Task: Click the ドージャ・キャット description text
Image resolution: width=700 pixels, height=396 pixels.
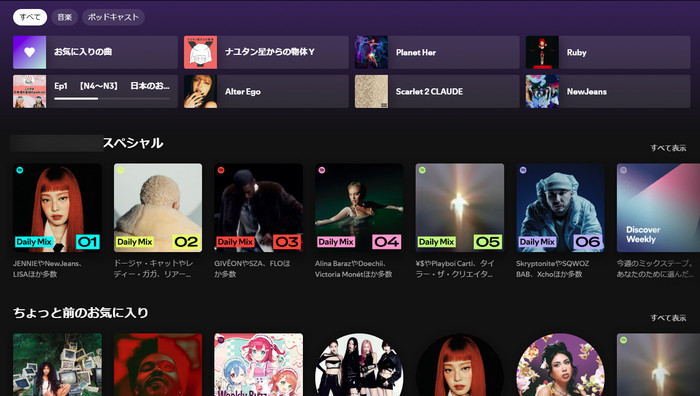Action: [x=154, y=269]
